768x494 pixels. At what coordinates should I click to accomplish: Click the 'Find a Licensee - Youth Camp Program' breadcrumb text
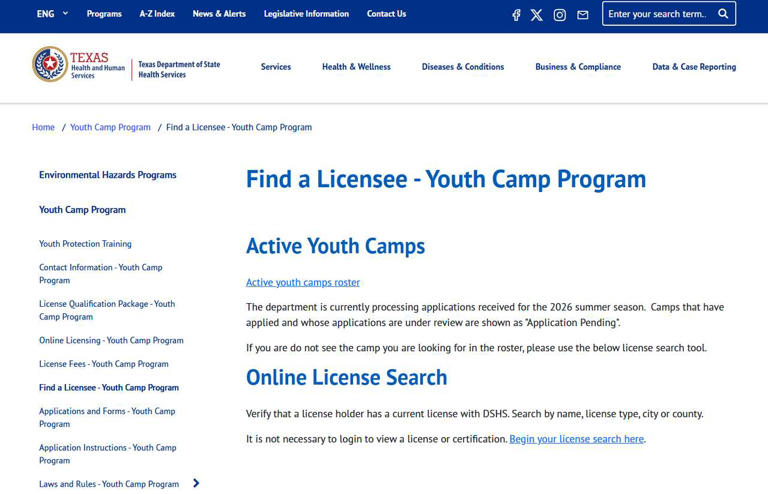pos(239,127)
